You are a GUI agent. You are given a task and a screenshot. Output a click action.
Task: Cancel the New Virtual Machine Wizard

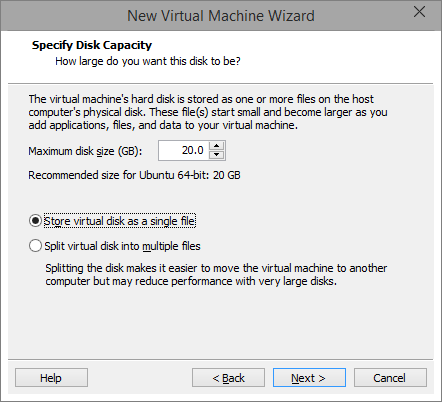point(390,378)
